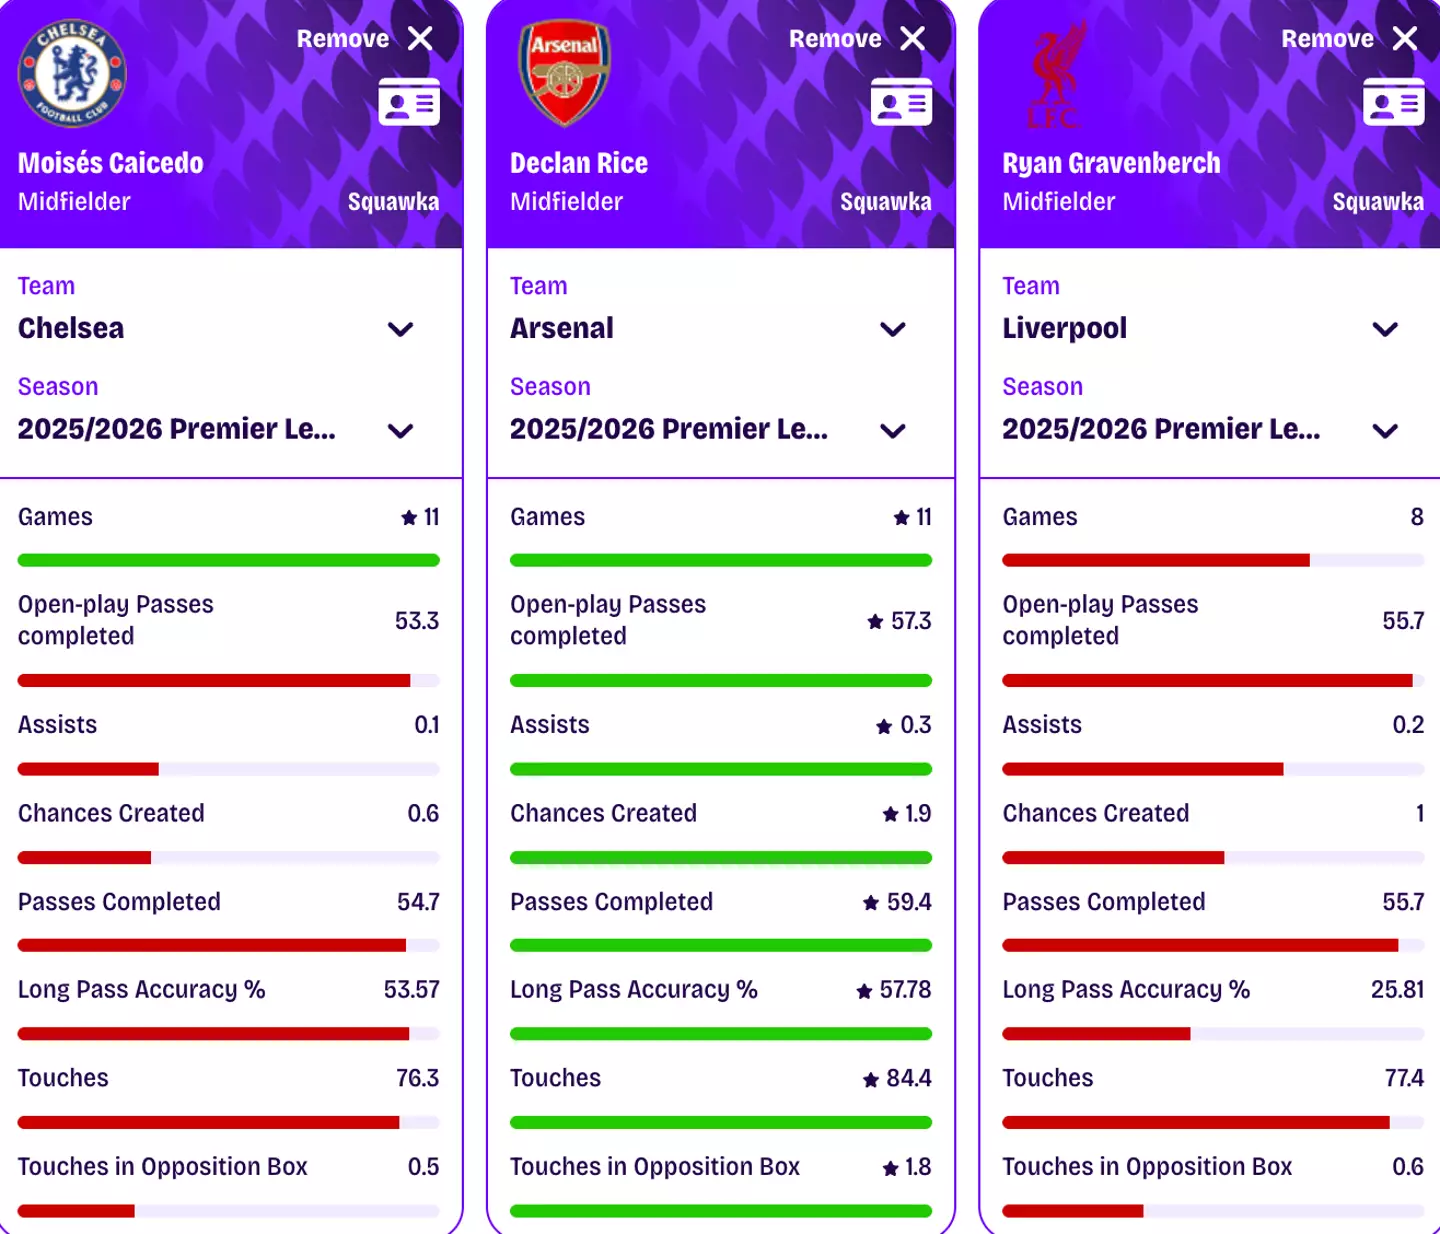Open season dropdown on Caicedo's card
Viewport: 1440px width, 1234px height.
point(400,431)
